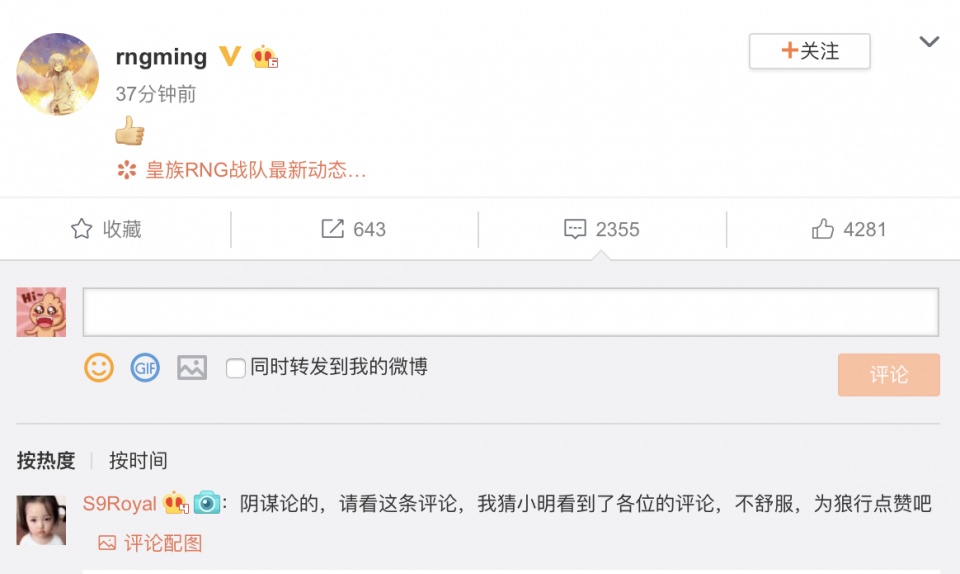
Task: Click the camera badge next to S9Royal
Action: [207, 503]
